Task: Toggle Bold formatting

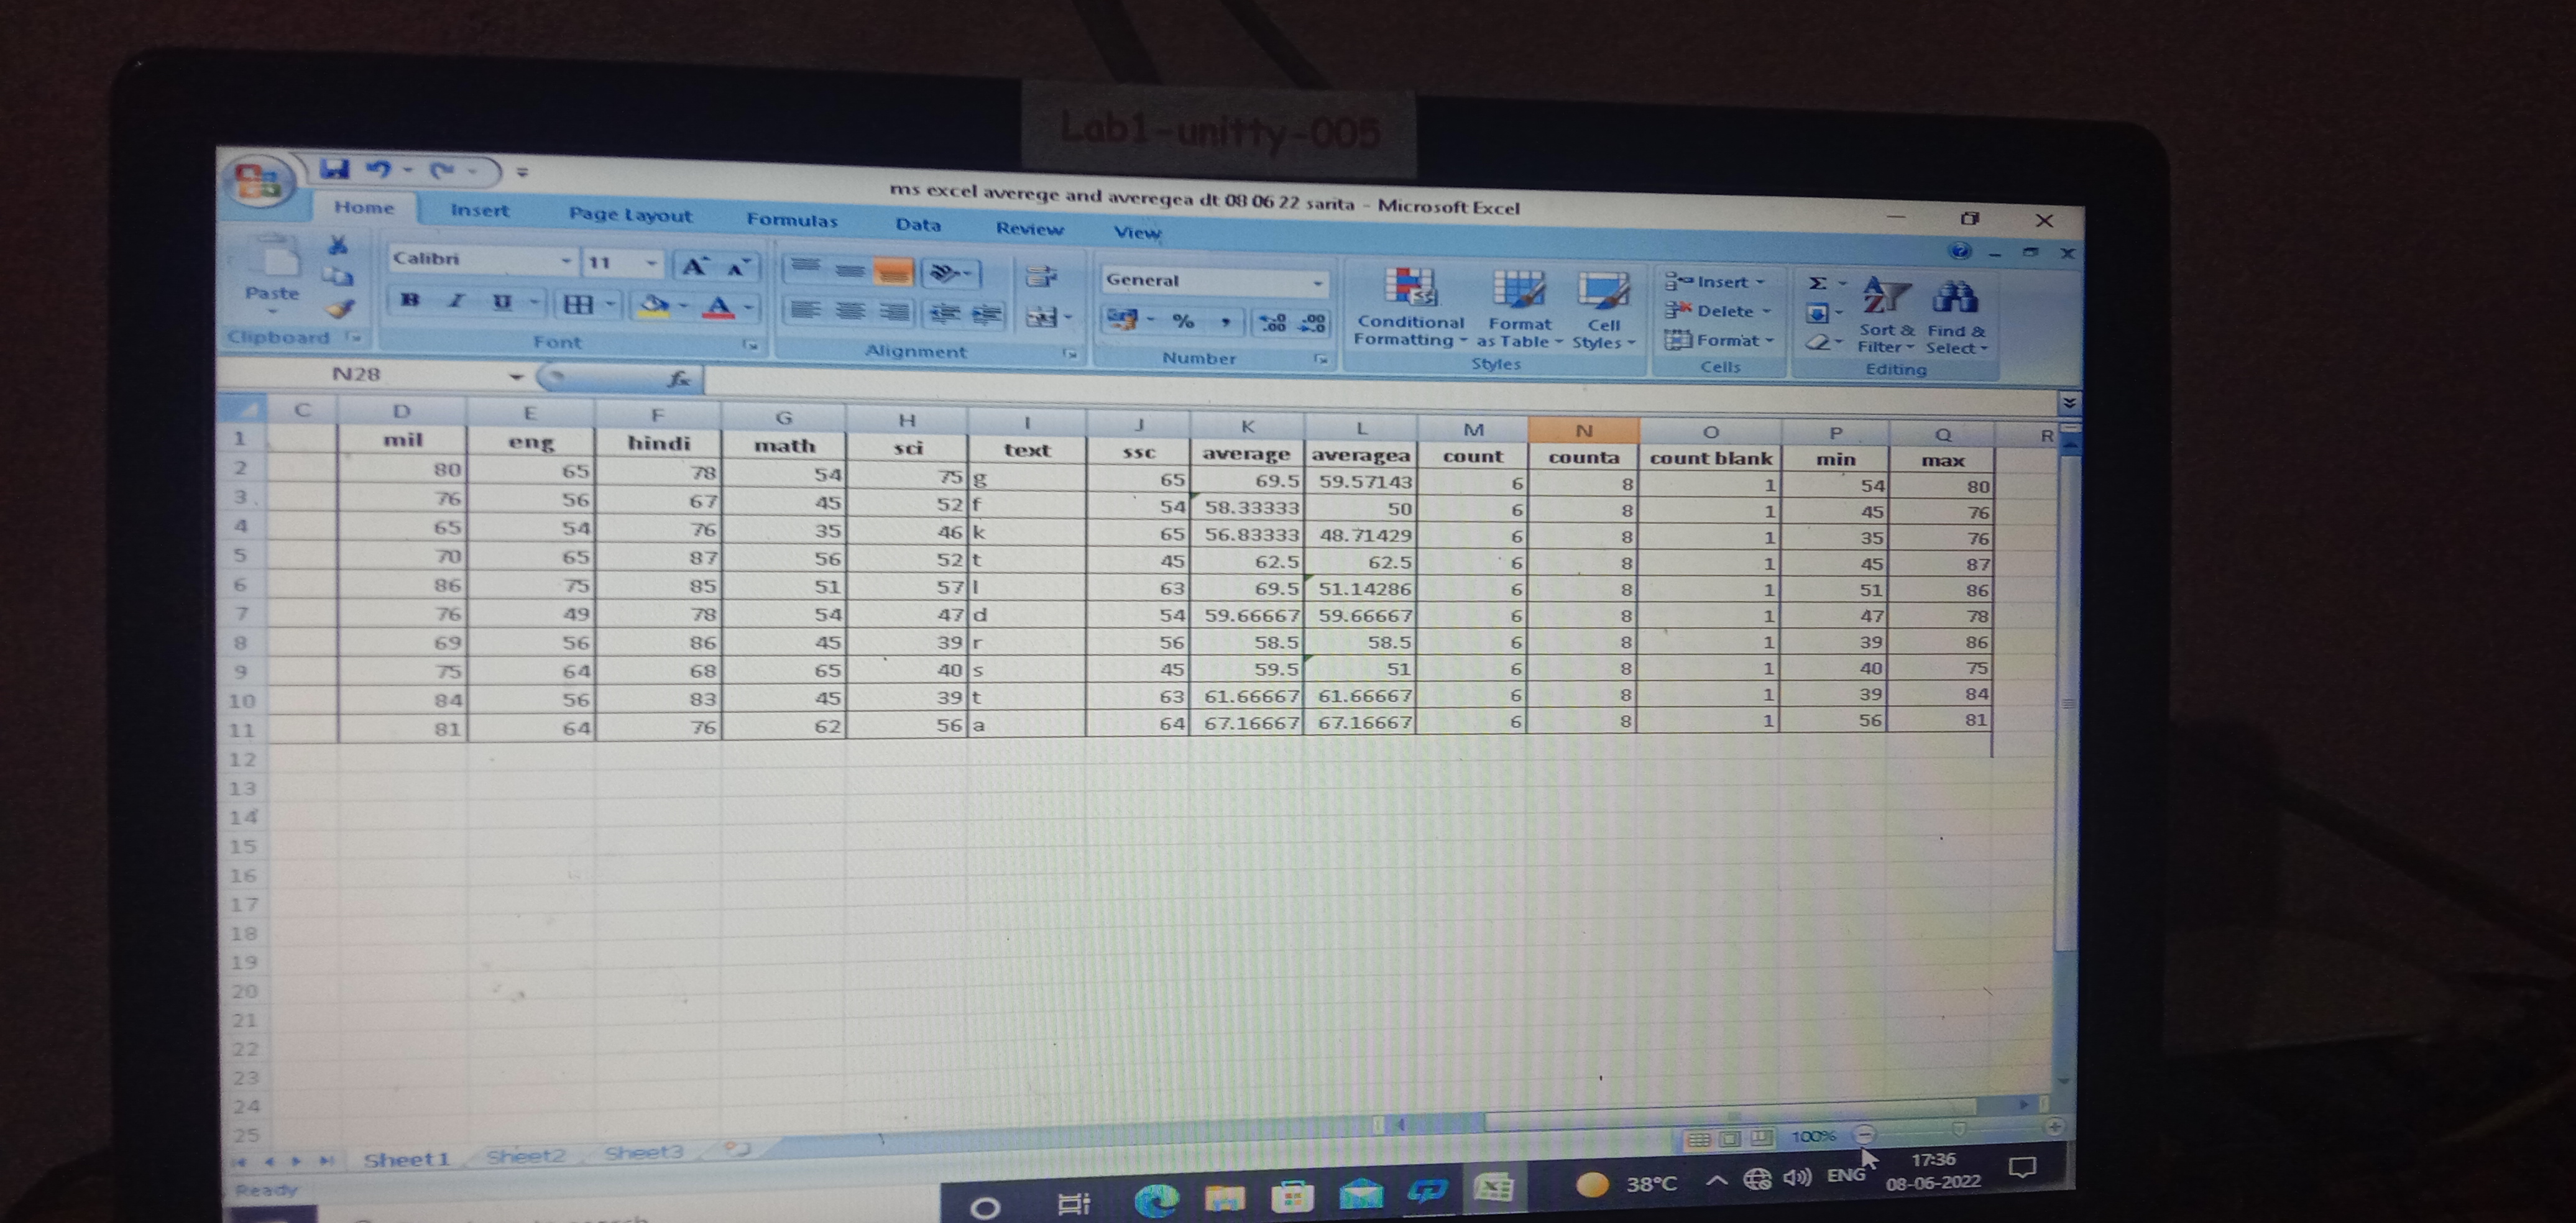Action: 410,300
